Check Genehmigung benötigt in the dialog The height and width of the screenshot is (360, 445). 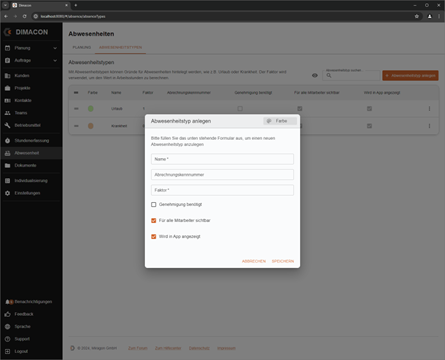click(154, 204)
